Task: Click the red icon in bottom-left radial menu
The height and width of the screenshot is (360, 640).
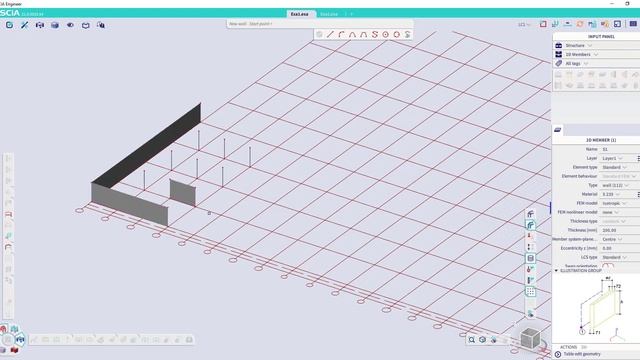Action: (3, 329)
